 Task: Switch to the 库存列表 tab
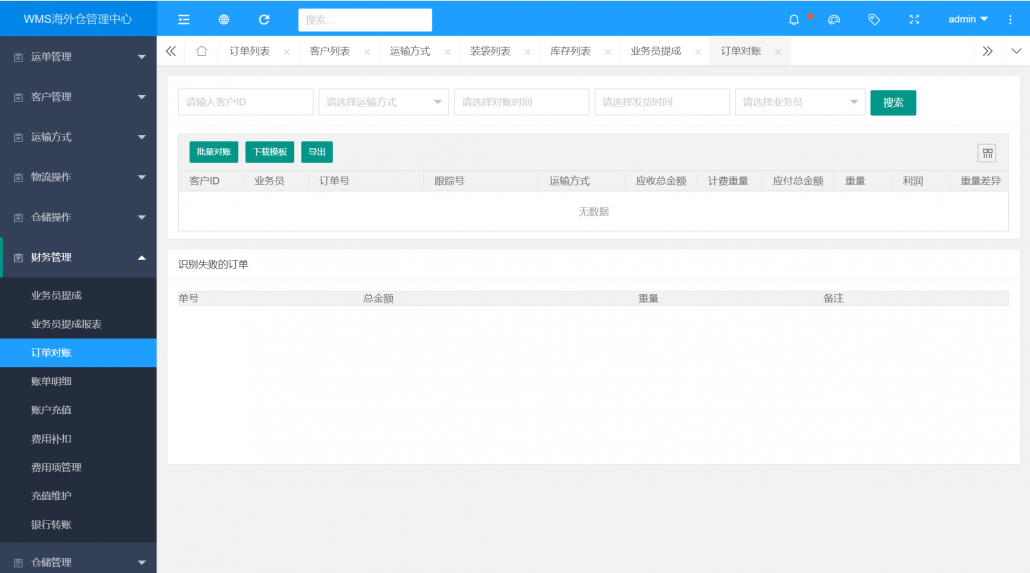coord(570,51)
